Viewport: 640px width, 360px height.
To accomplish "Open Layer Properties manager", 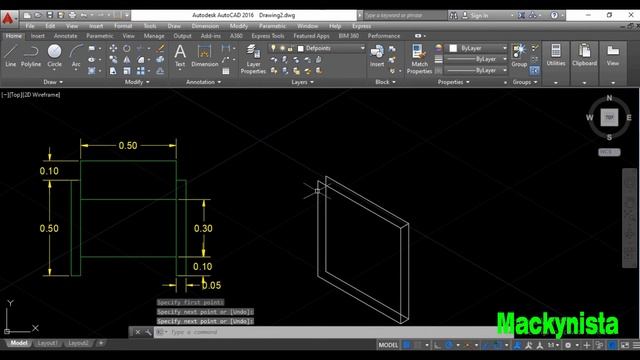I will tap(253, 59).
